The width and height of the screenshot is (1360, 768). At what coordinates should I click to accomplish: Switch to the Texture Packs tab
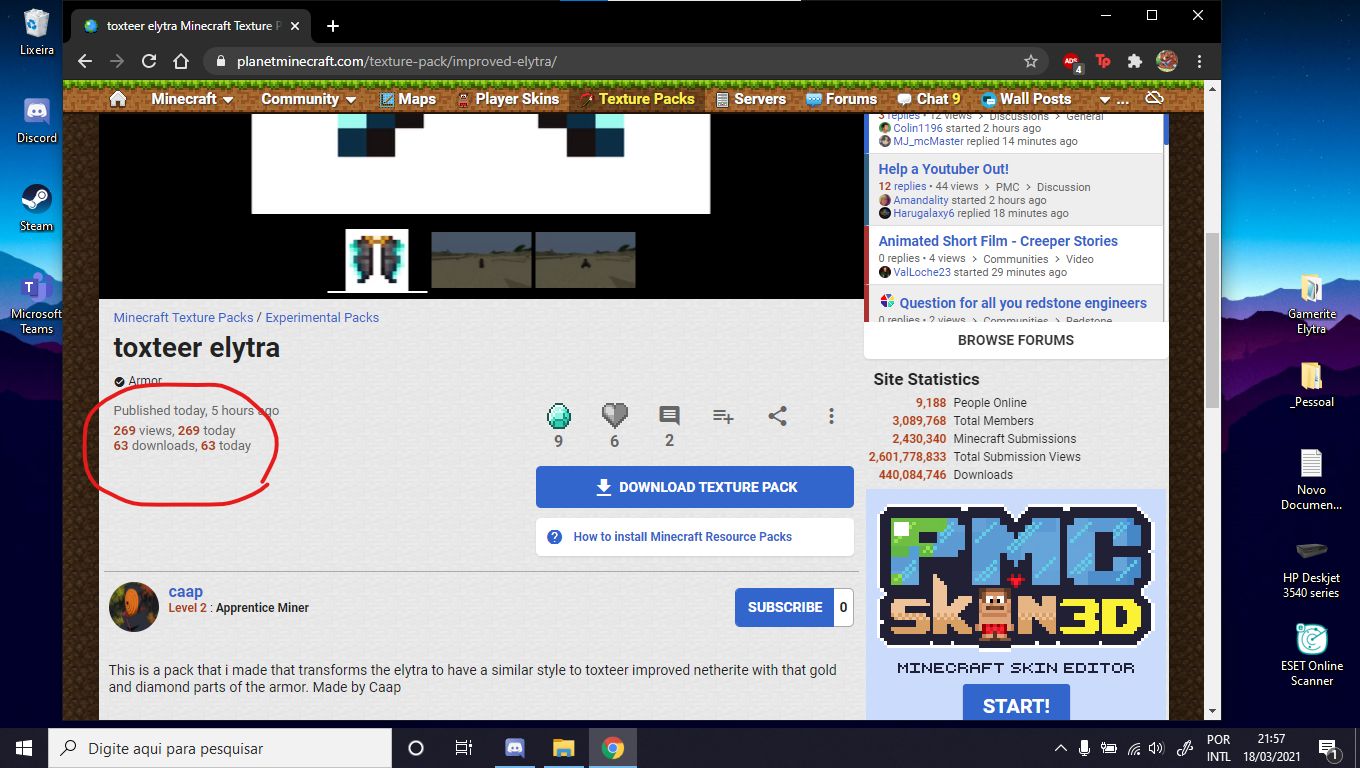point(637,99)
